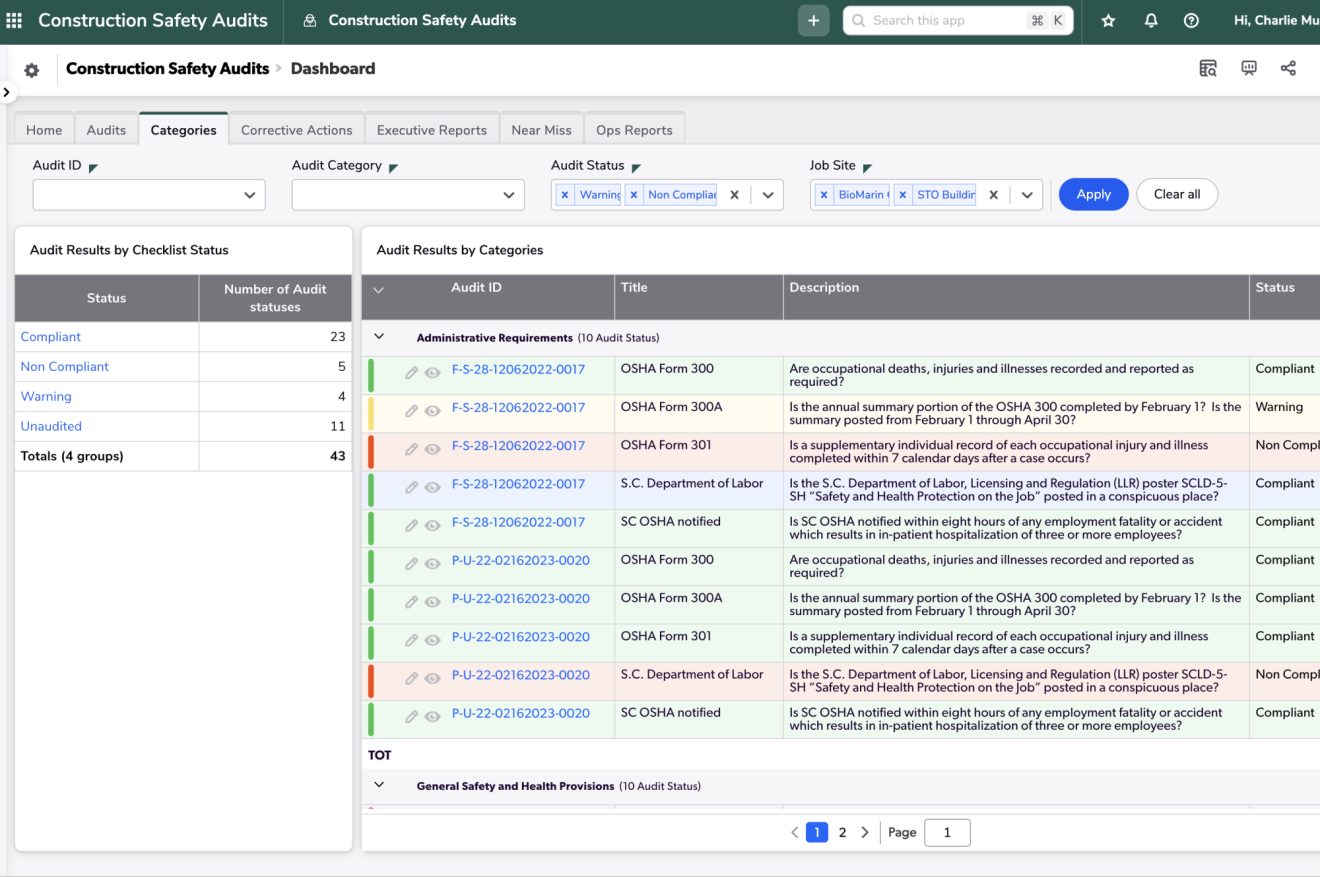
Task: Open the Near Miss tab
Action: pyautogui.click(x=541, y=130)
